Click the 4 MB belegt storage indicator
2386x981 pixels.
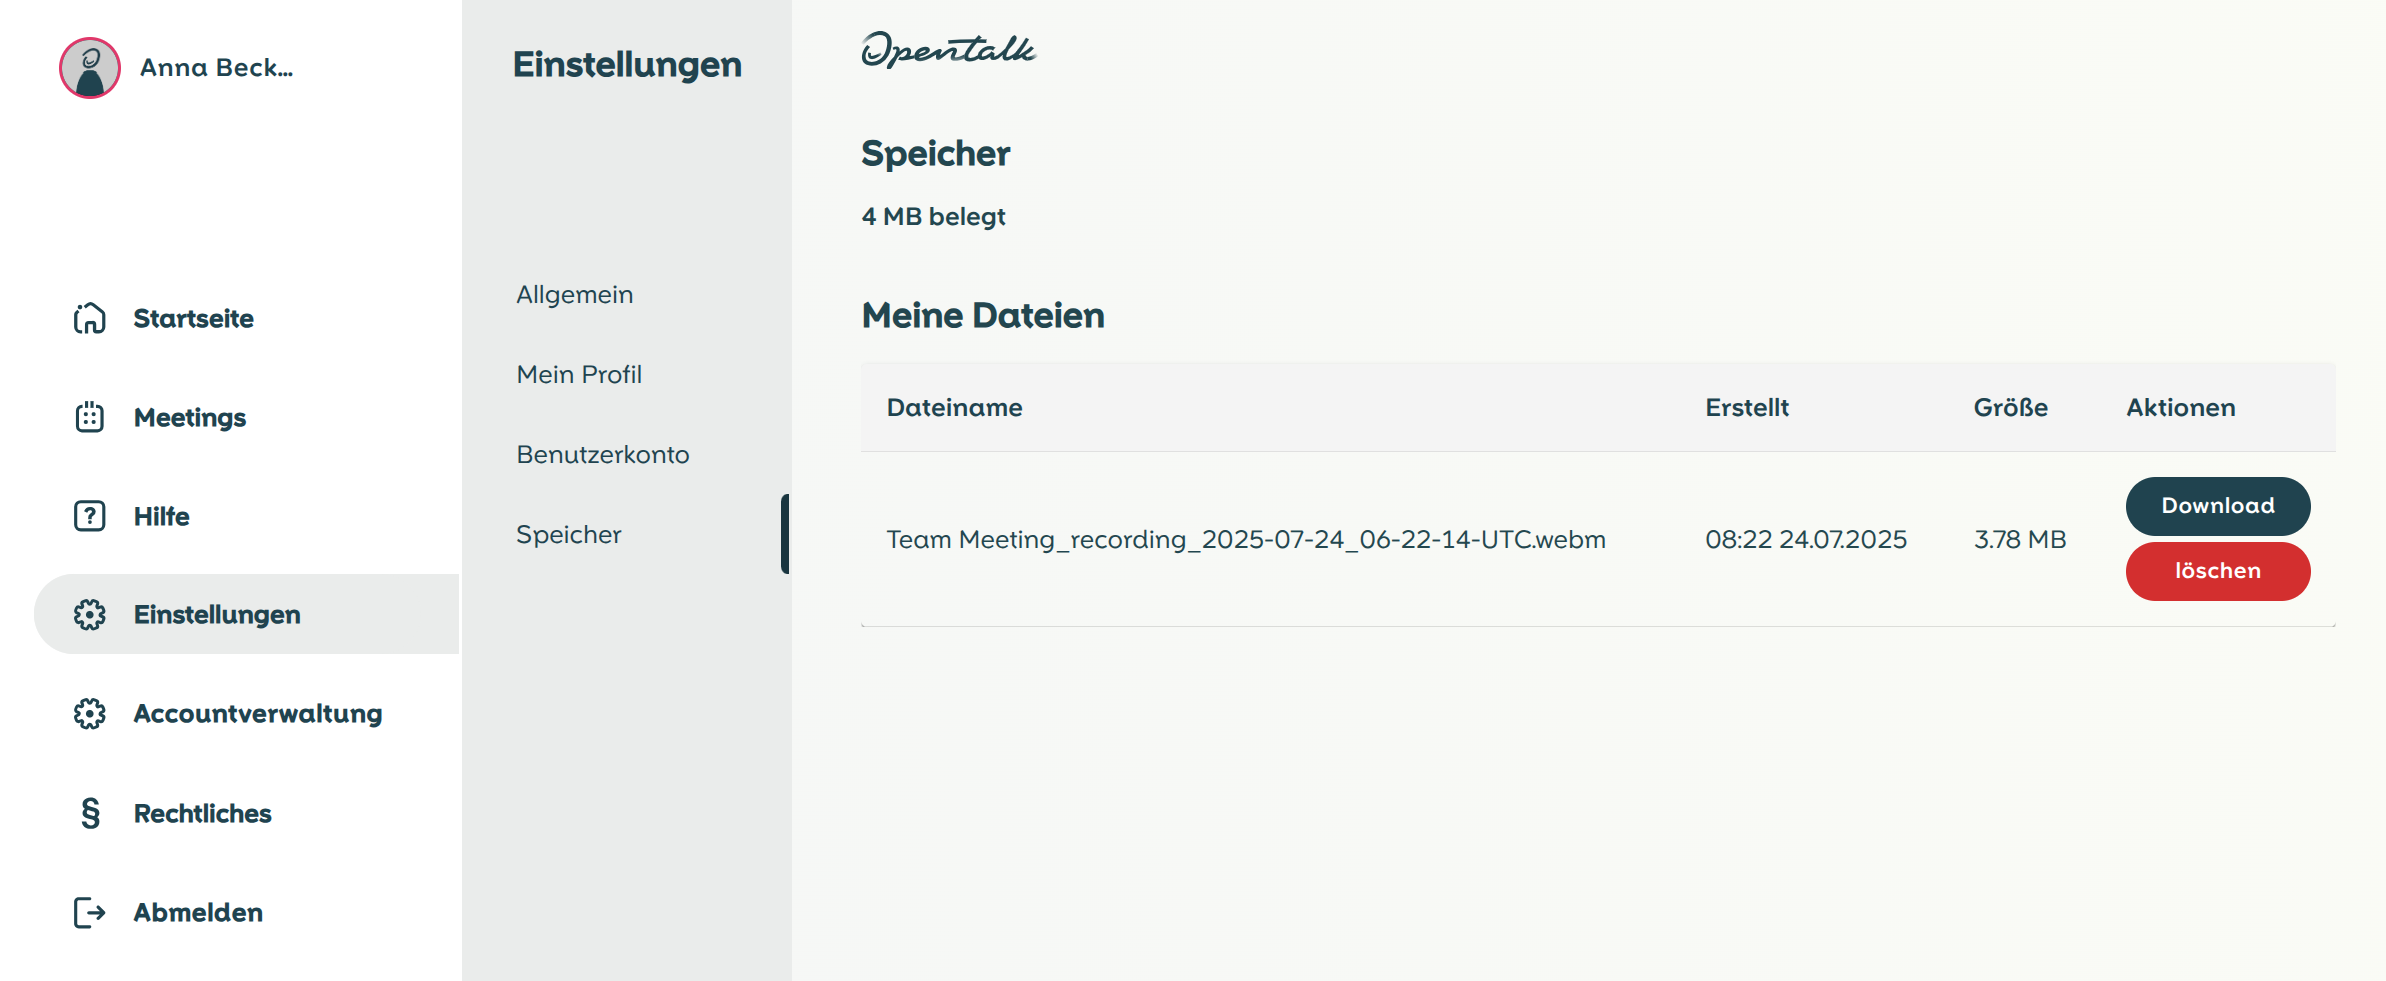933,216
